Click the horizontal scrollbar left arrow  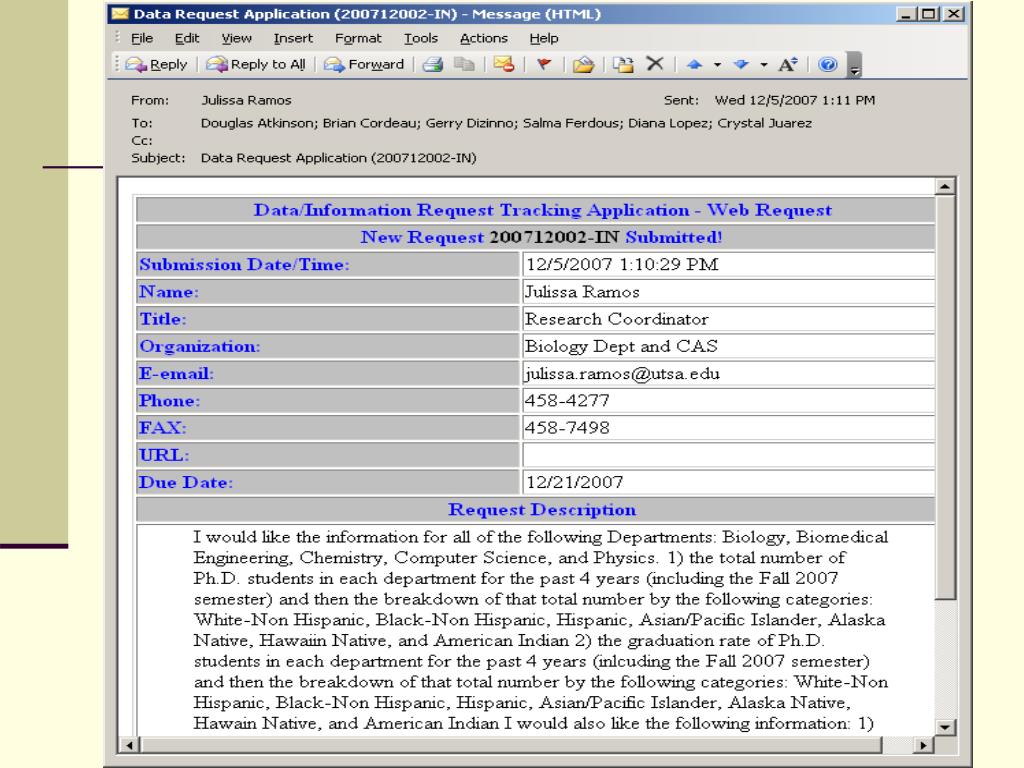pyautogui.click(x=129, y=745)
